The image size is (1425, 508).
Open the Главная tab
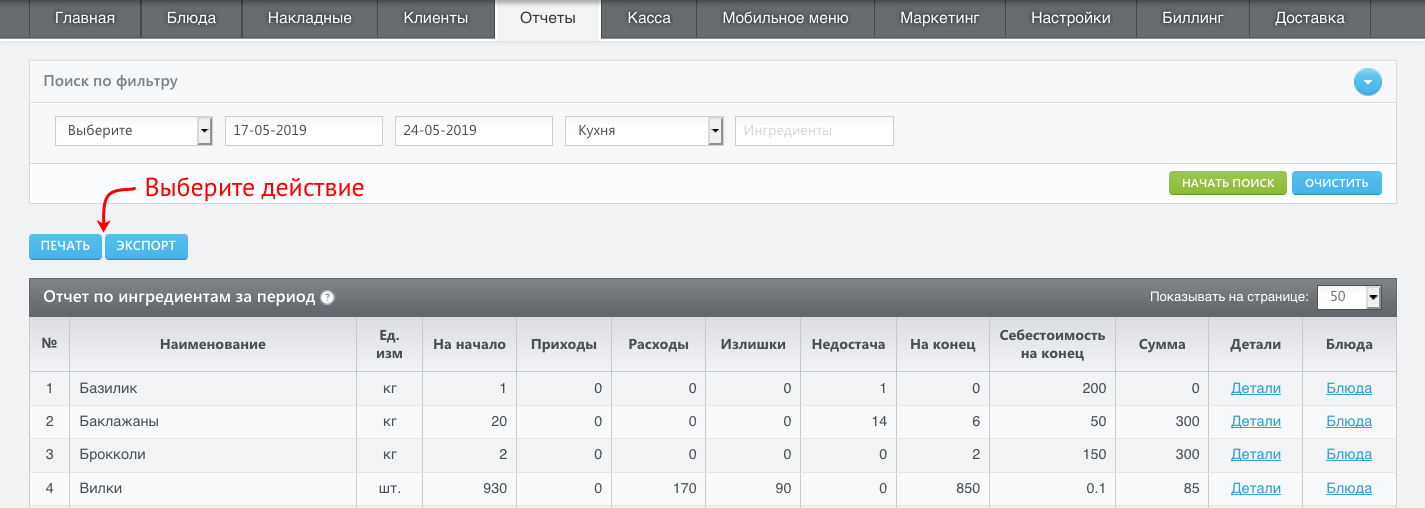pyautogui.click(x=85, y=18)
